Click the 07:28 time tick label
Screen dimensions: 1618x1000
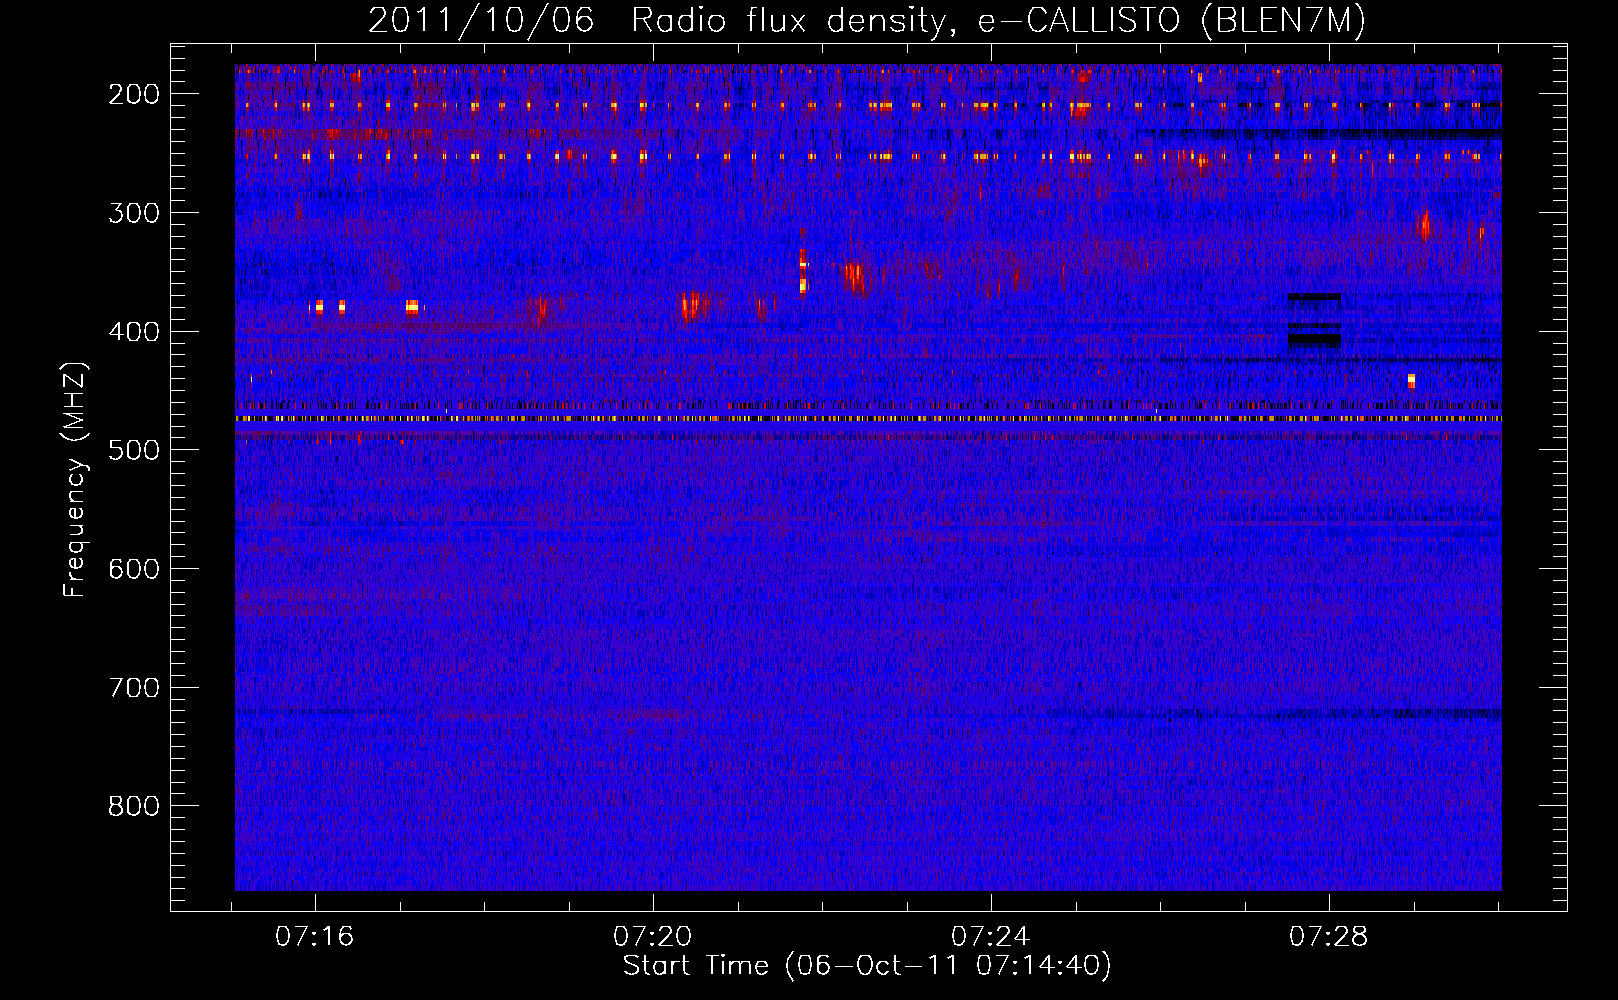(x=1329, y=937)
